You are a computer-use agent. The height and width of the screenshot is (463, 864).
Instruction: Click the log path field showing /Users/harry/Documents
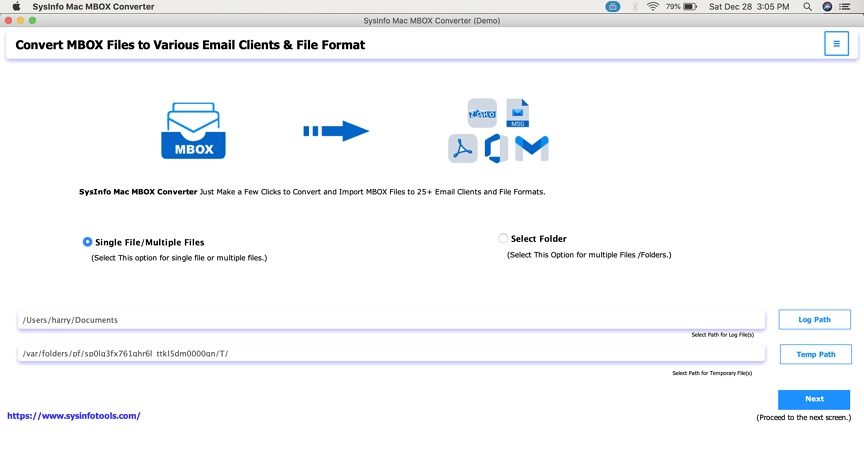[x=391, y=320]
